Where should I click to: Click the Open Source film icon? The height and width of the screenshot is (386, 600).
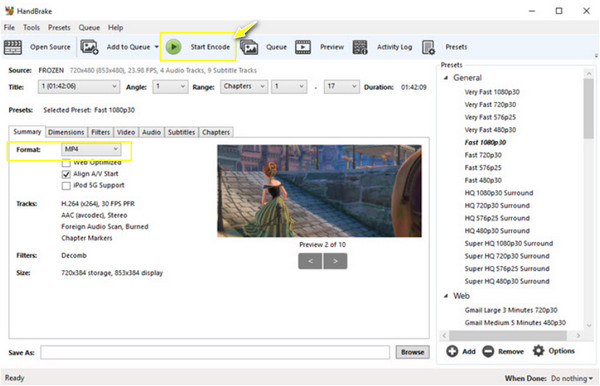(13, 47)
